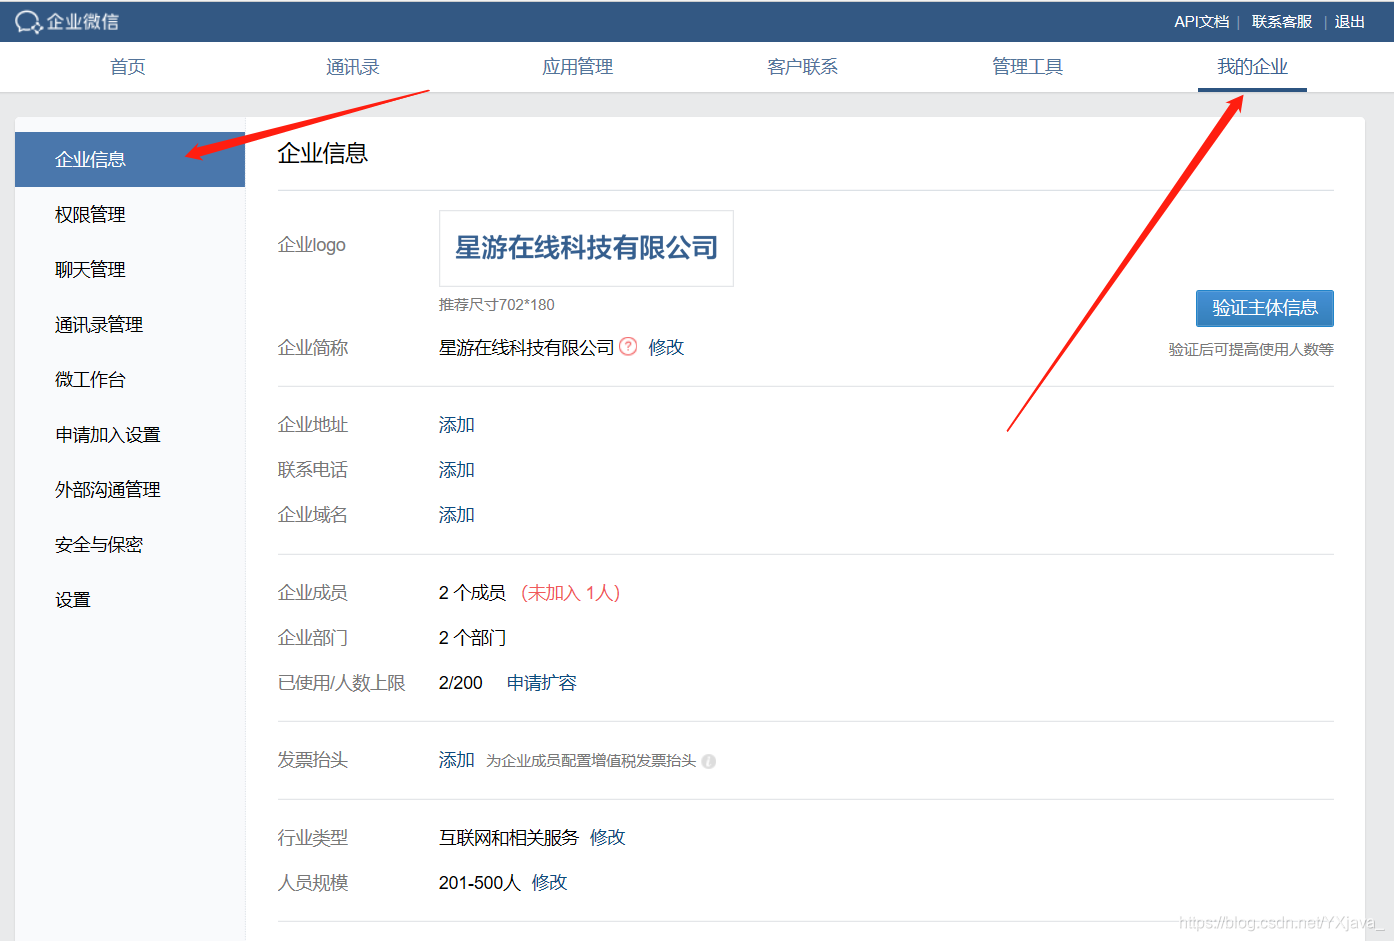Click the 验证后可提高使用人数等 note
The image size is (1394, 941).
[1251, 349]
